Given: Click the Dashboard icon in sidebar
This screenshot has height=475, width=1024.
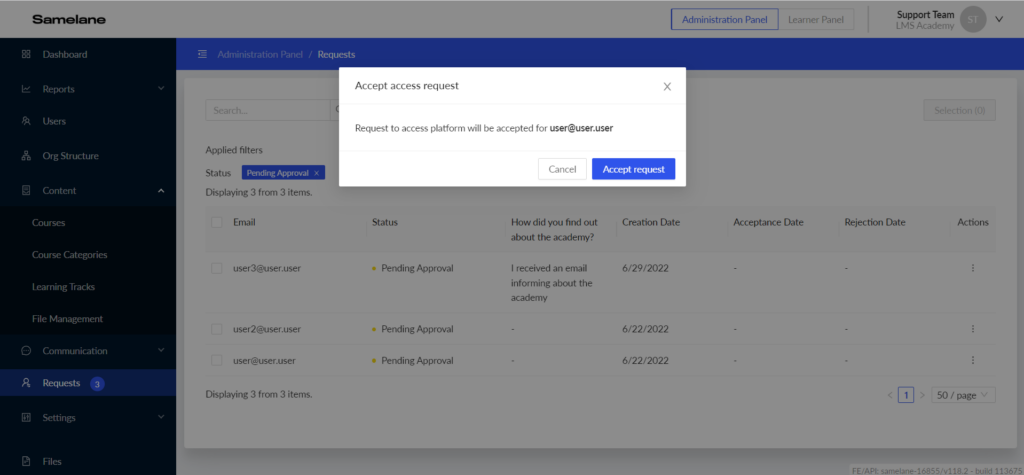Looking at the screenshot, I should tap(26, 54).
